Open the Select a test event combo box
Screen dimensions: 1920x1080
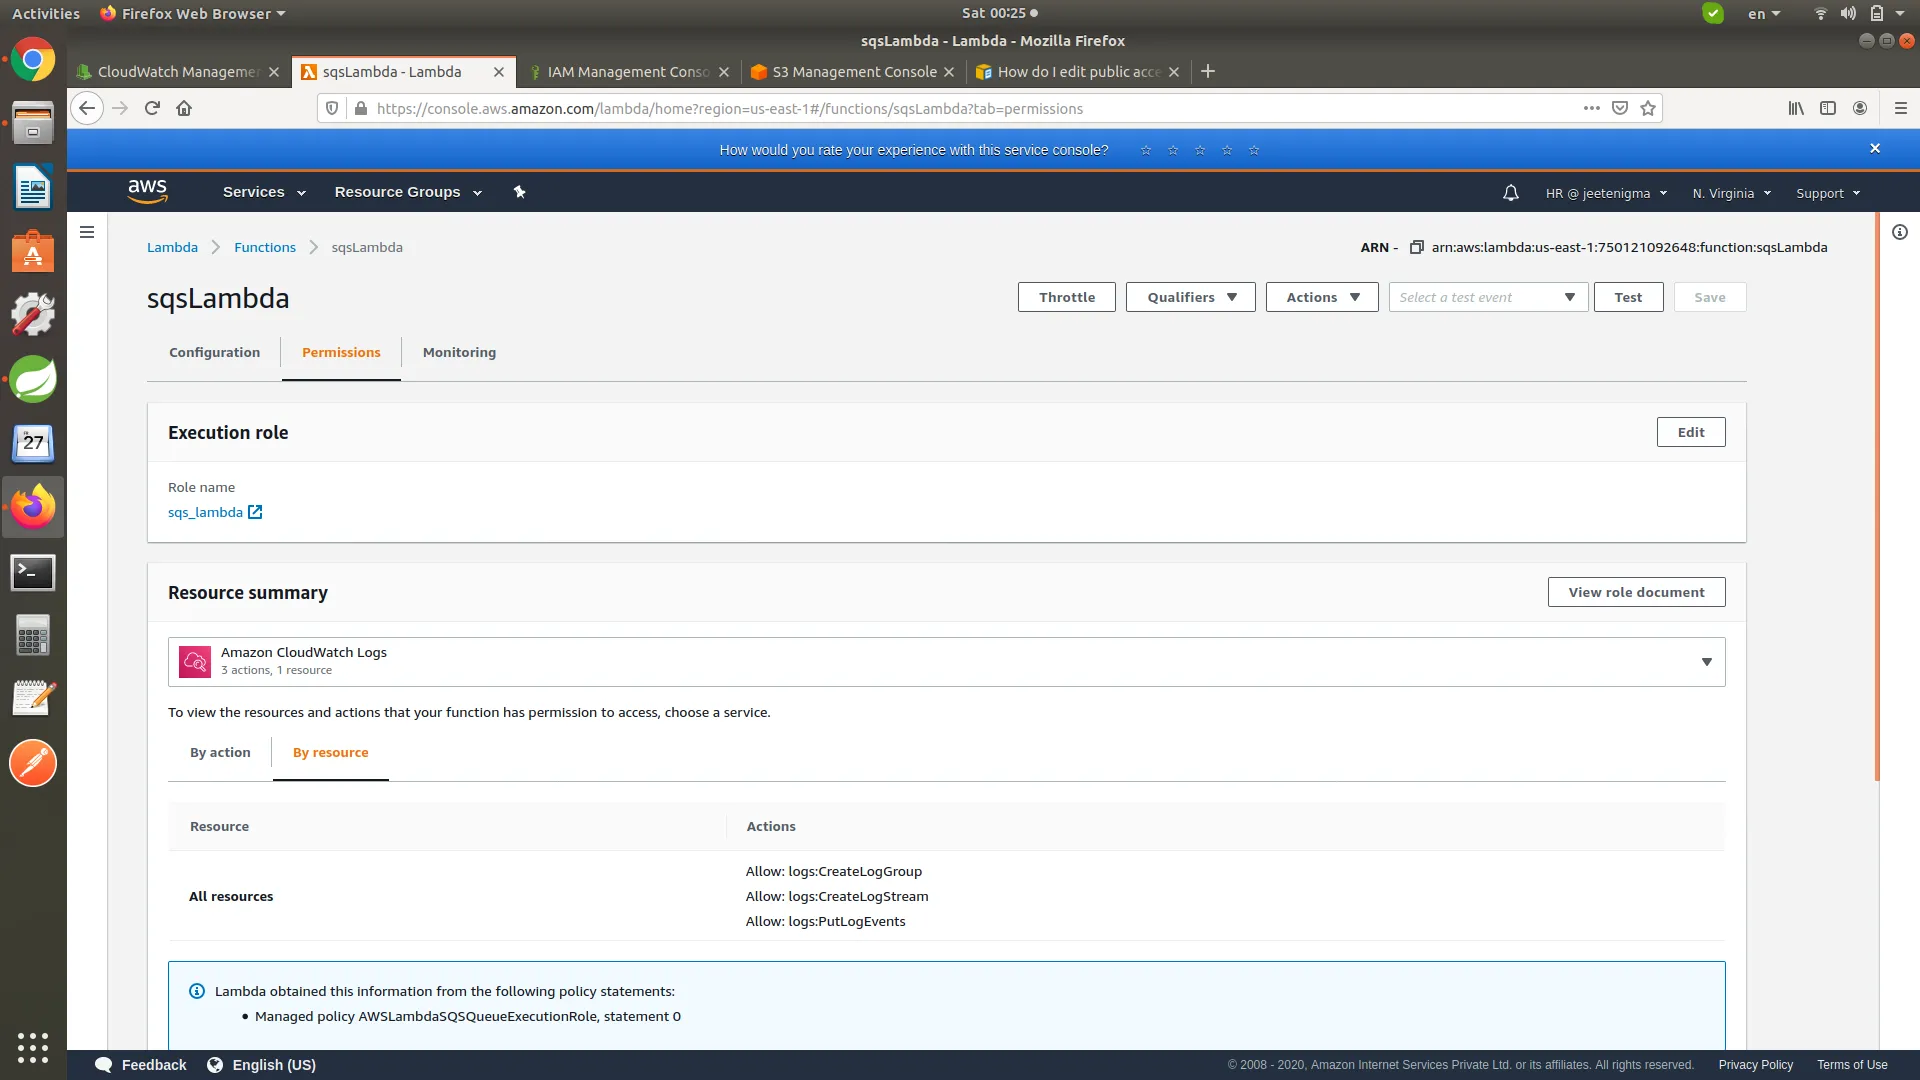(1487, 297)
